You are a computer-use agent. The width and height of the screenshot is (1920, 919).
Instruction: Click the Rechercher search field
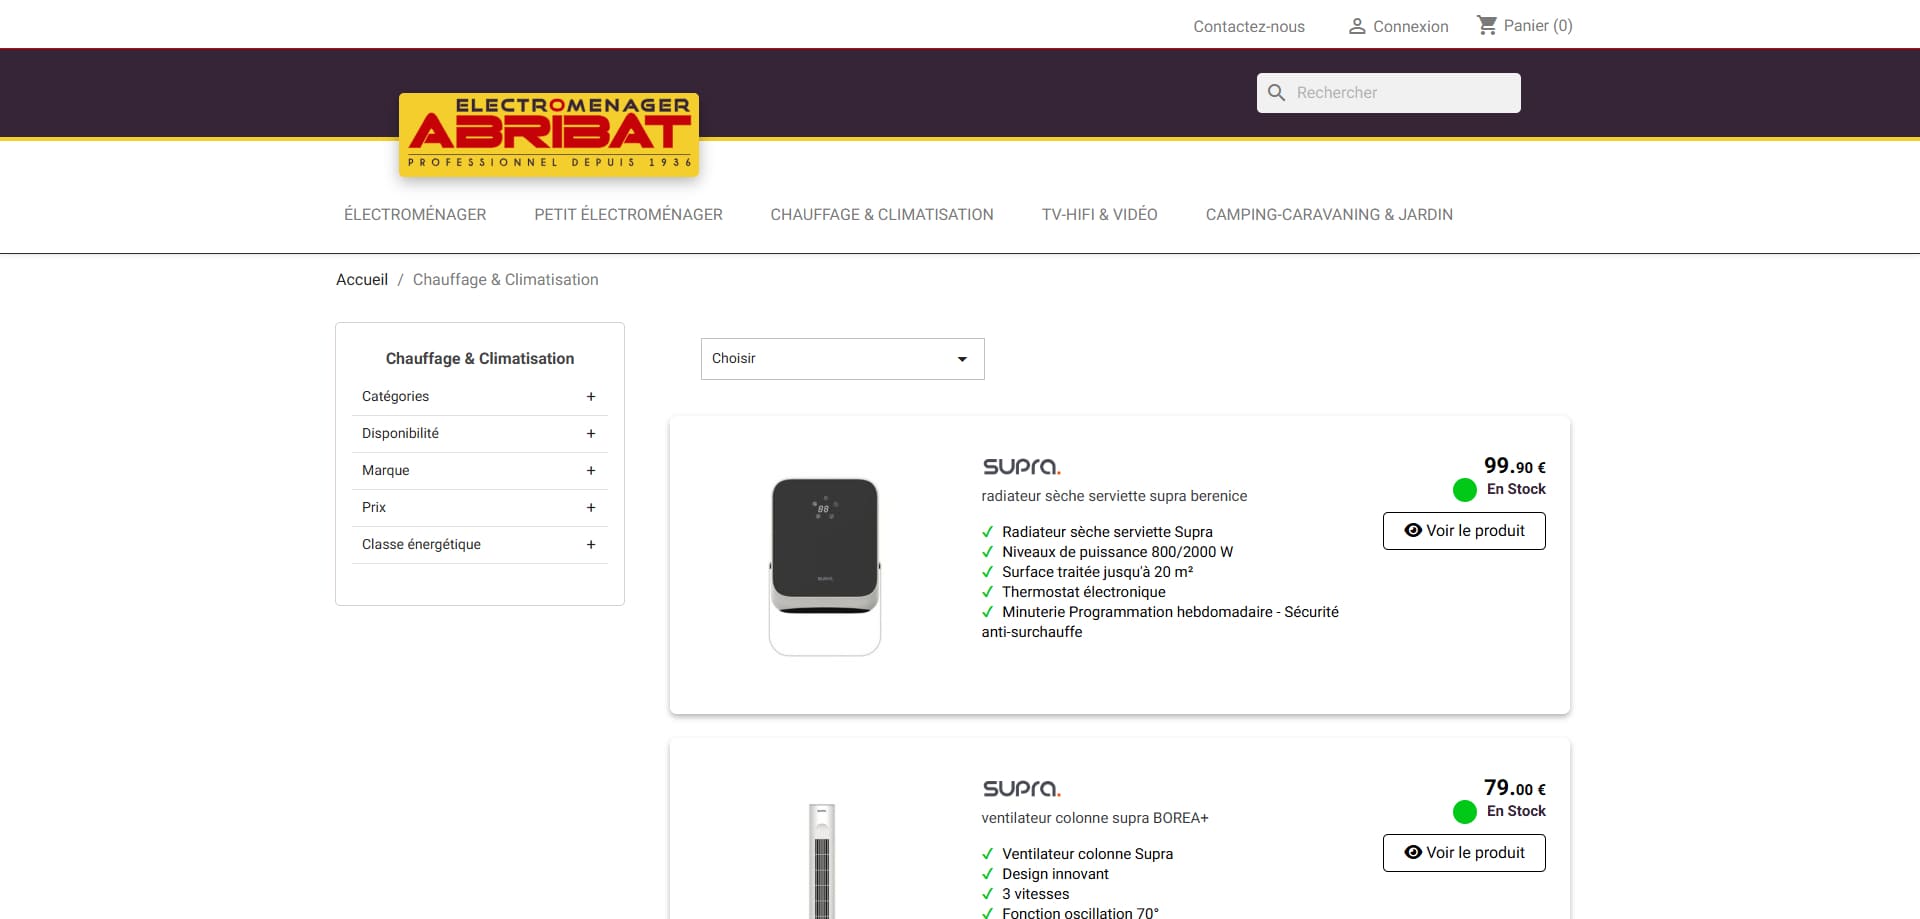[1389, 93]
